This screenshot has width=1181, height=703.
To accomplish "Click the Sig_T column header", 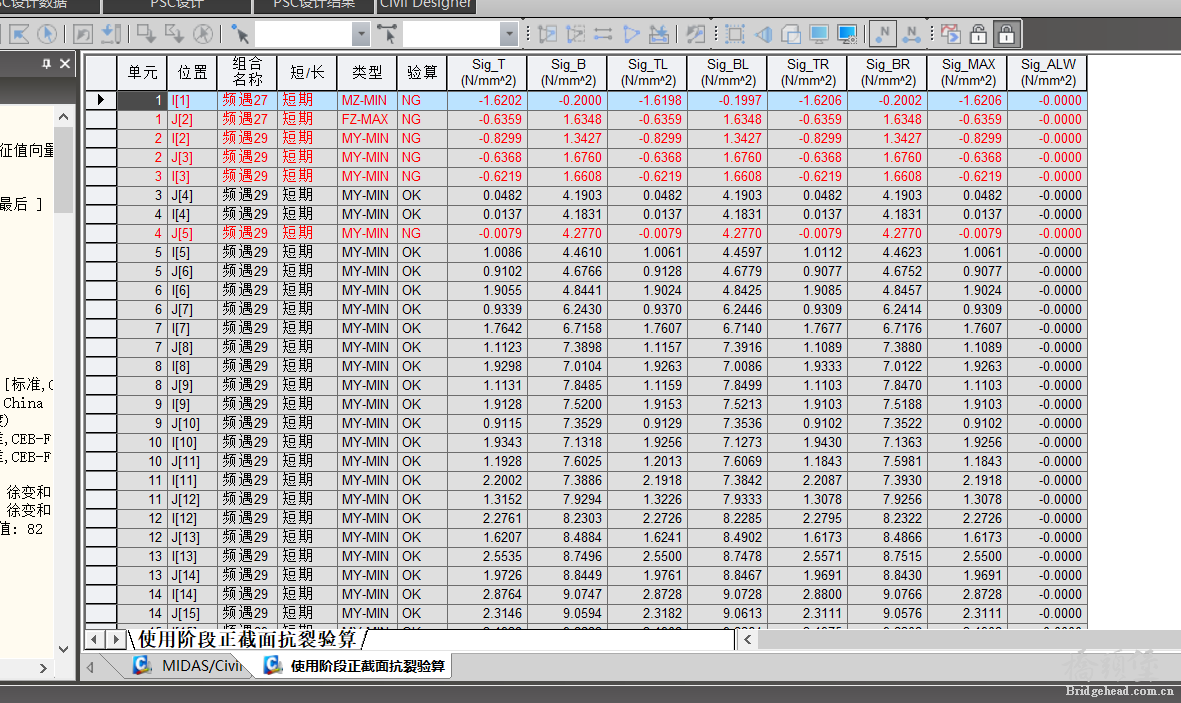I will pos(487,72).
